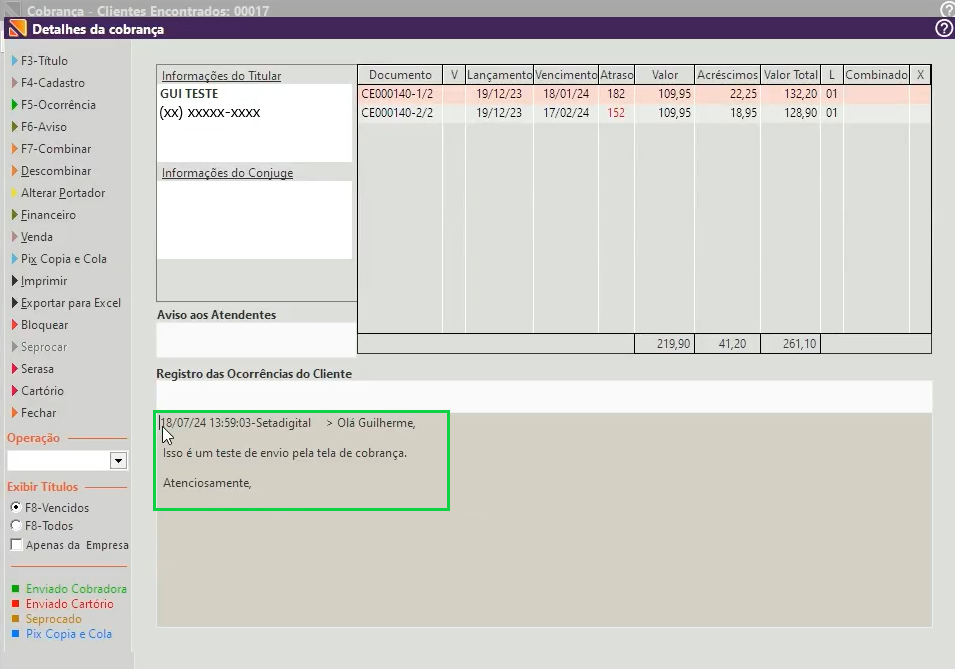Open F4-Cadastro from the side menu
This screenshot has height=669, width=955.
click(x=53, y=83)
